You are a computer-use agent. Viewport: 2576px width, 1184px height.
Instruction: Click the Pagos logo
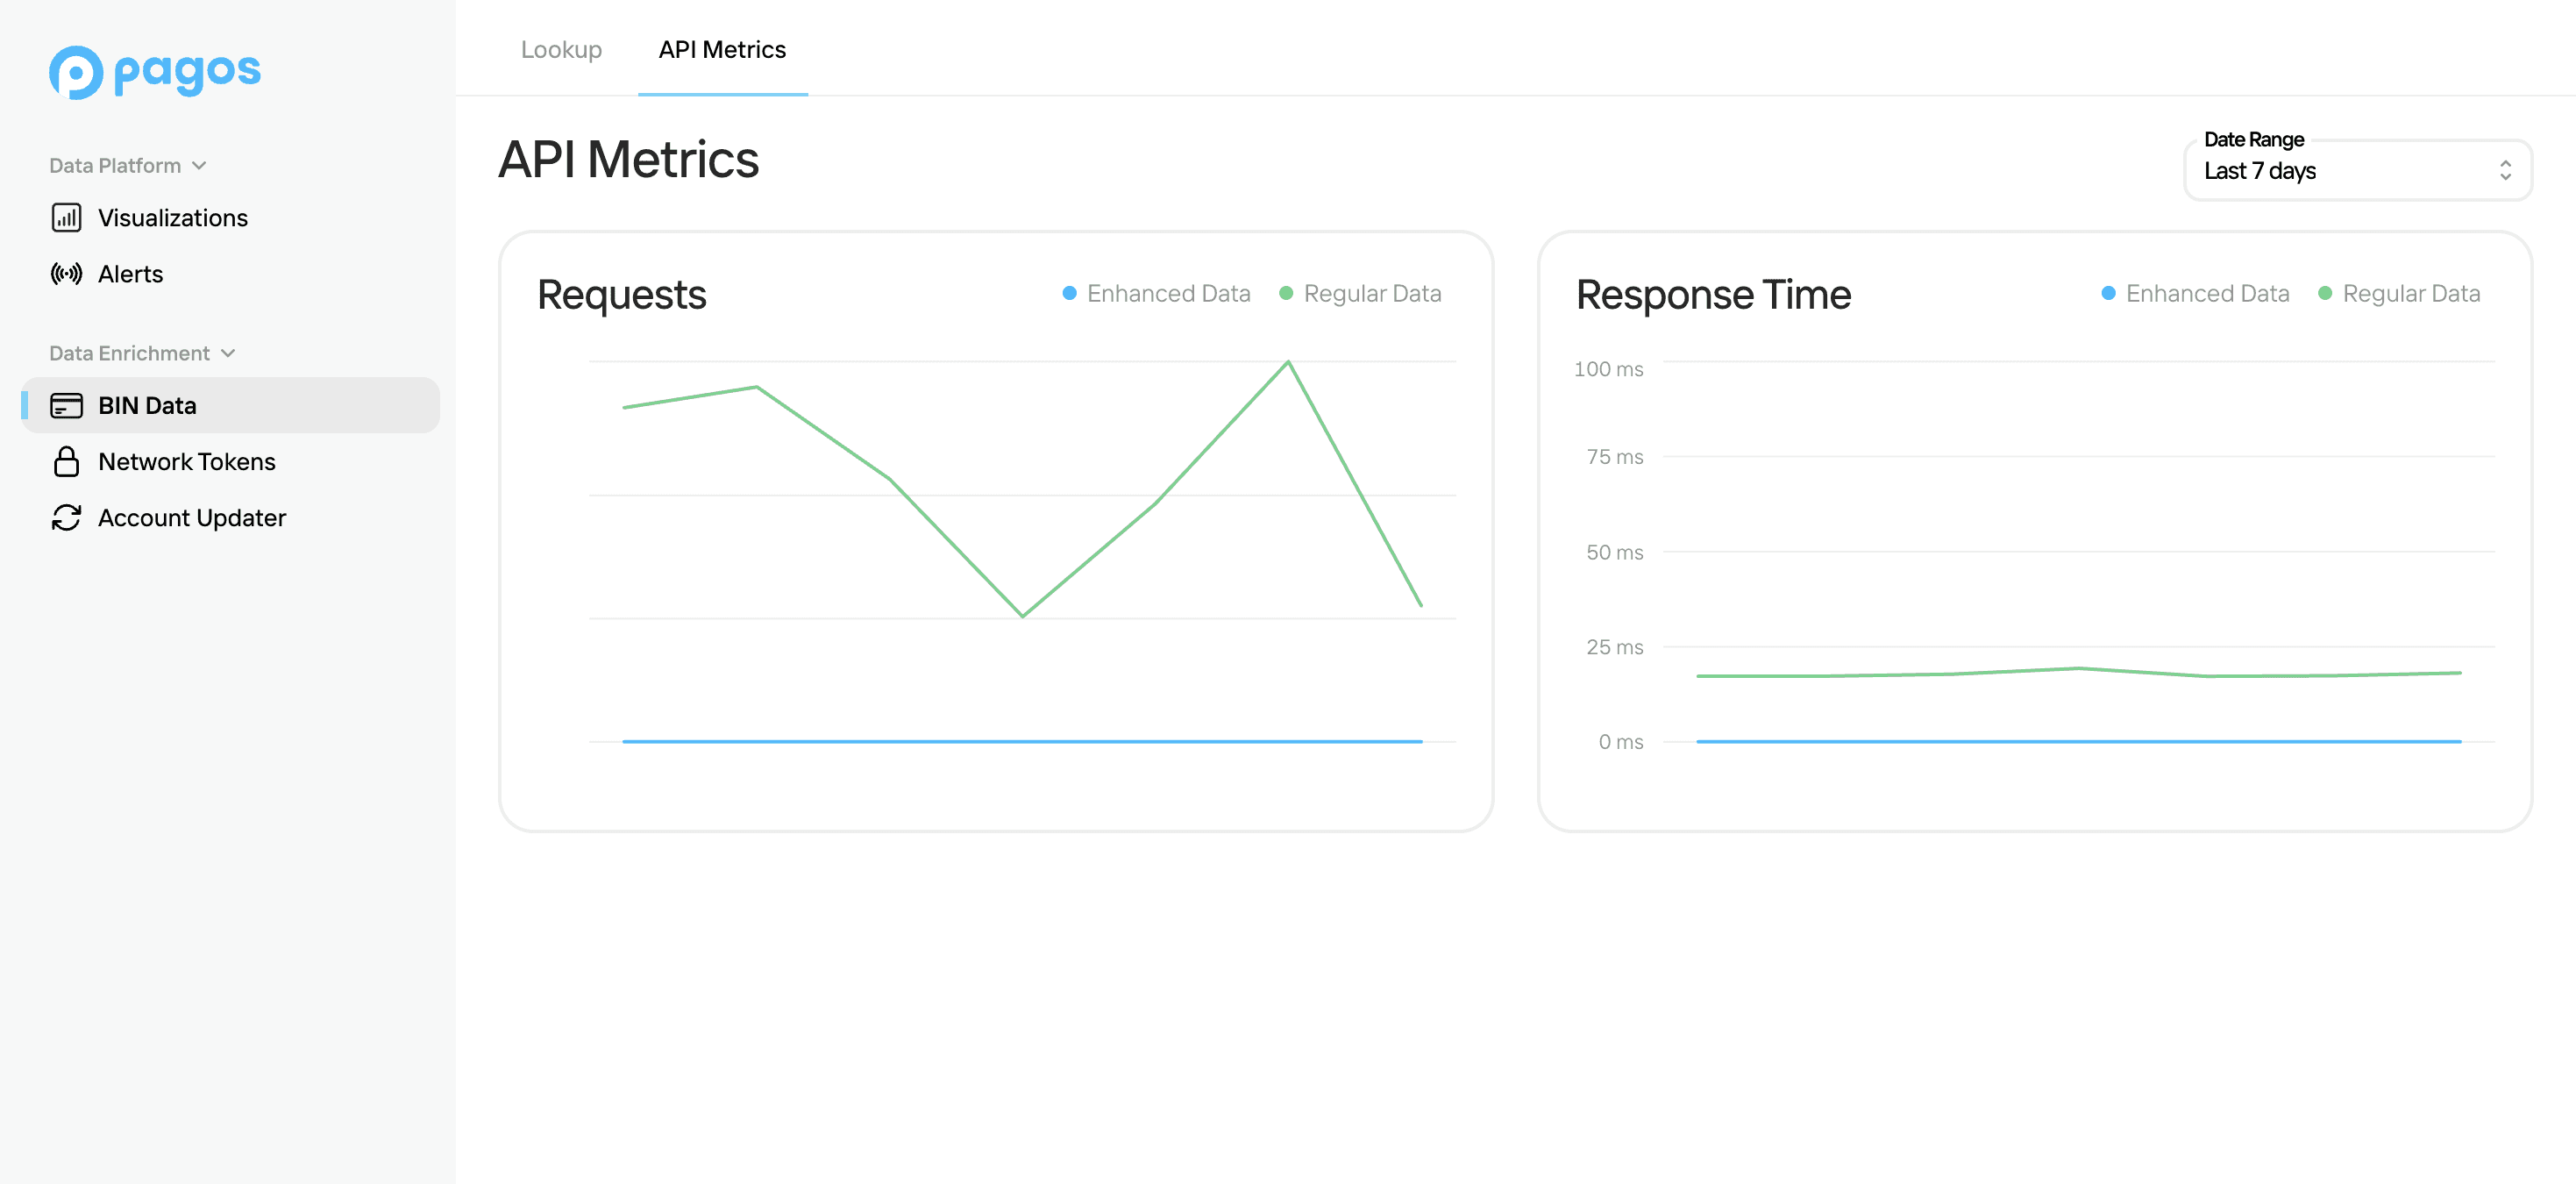155,71
